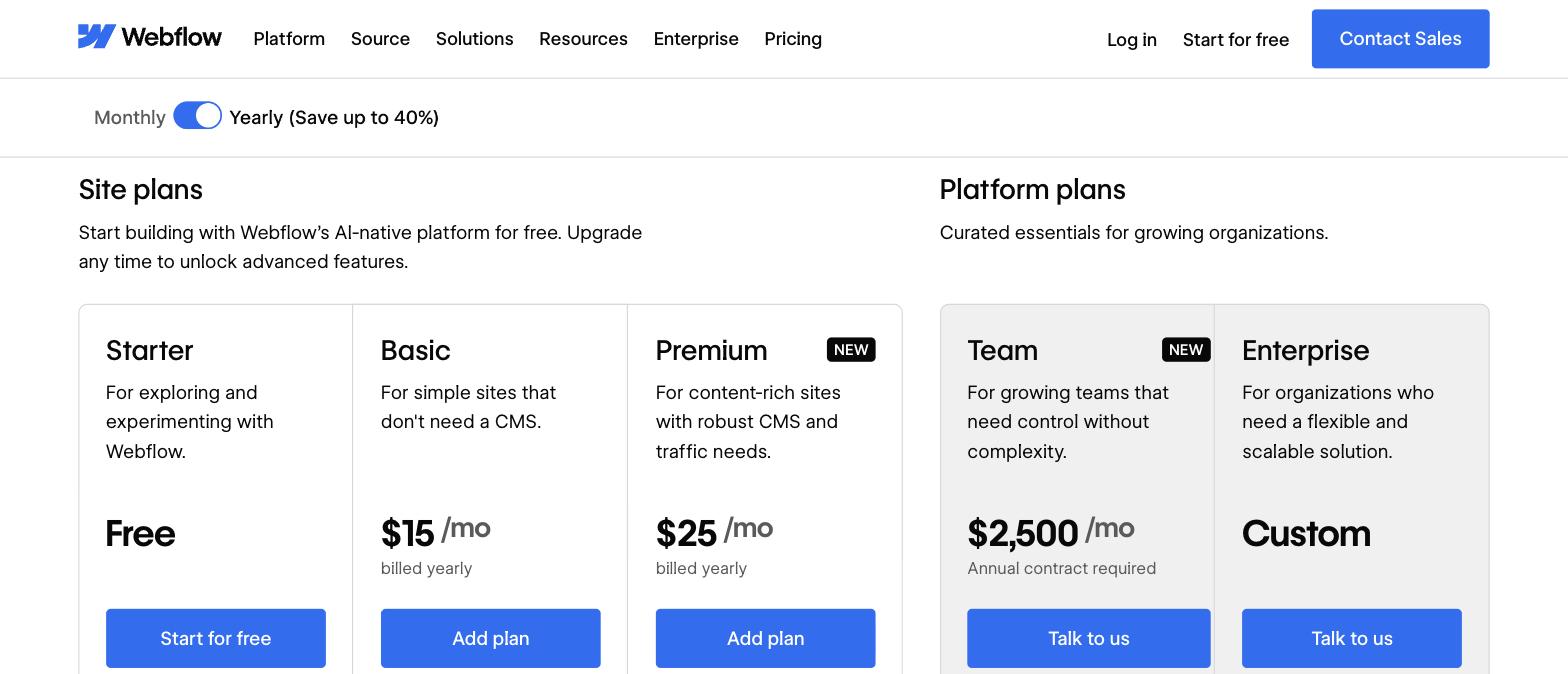The height and width of the screenshot is (674, 1568).
Task: Click billed yearly under the Basic price
Action: click(426, 569)
